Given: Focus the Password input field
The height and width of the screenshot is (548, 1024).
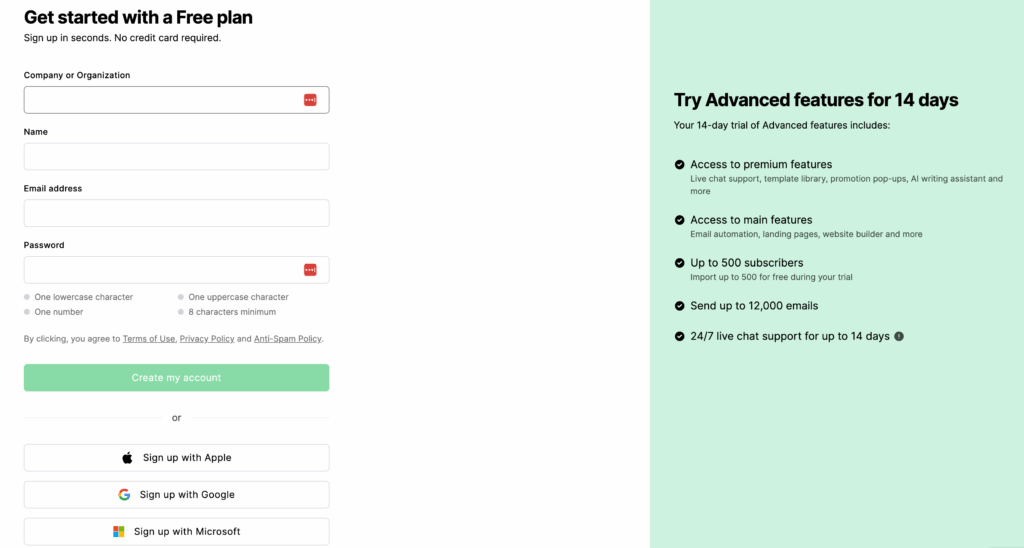Looking at the screenshot, I should click(x=160, y=270).
